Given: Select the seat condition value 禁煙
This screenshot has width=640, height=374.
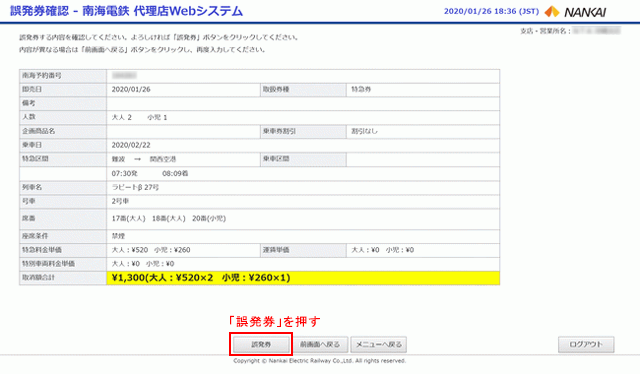Looking at the screenshot, I should [x=118, y=236].
